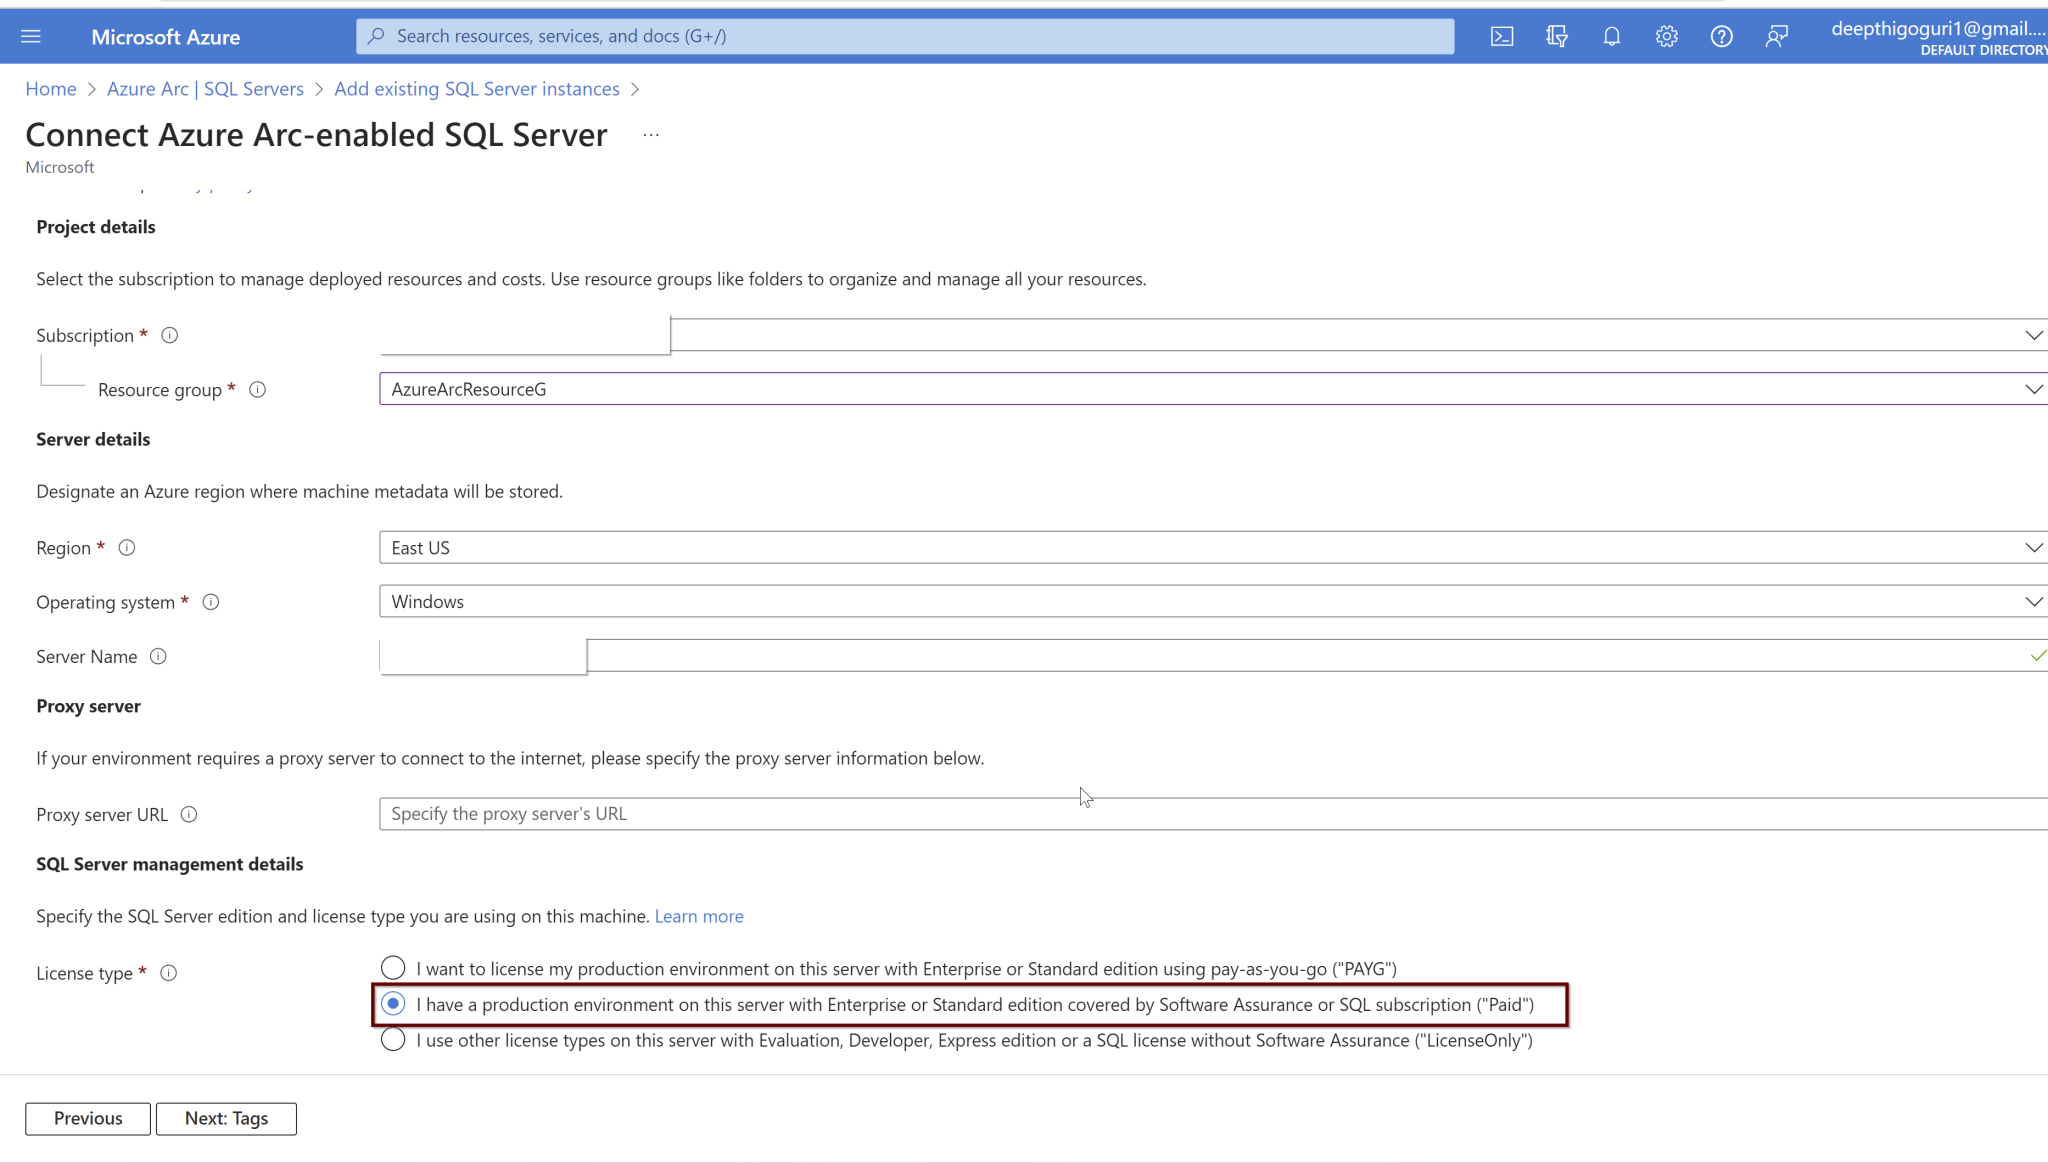2048x1163 pixels.
Task: Open the Help question mark icon
Action: coord(1721,37)
